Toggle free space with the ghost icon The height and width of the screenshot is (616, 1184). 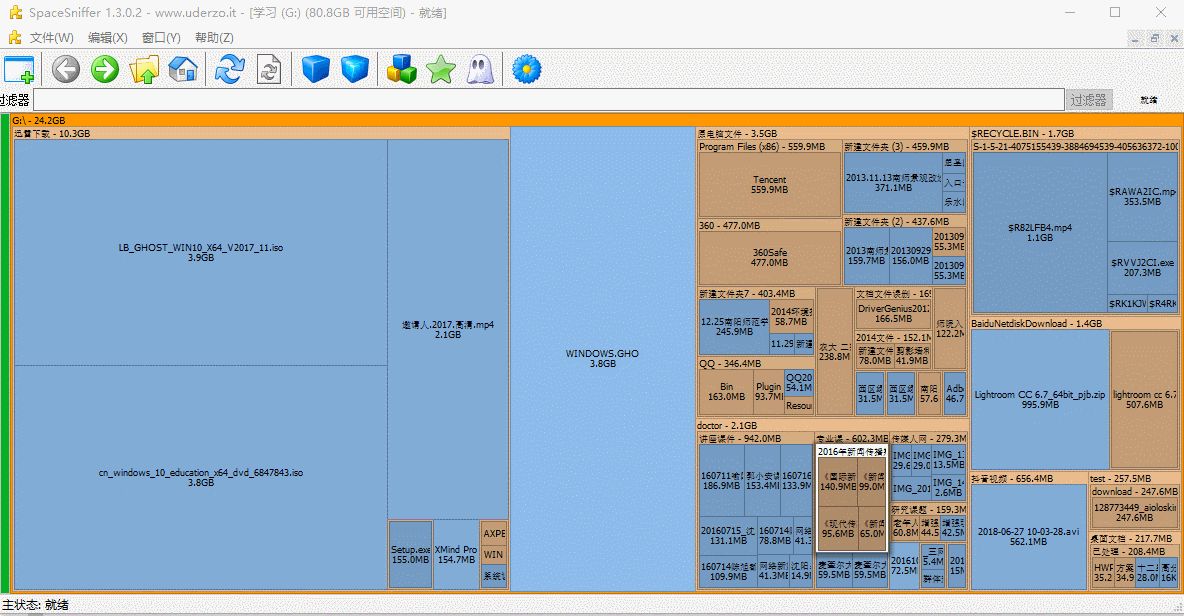[480, 69]
